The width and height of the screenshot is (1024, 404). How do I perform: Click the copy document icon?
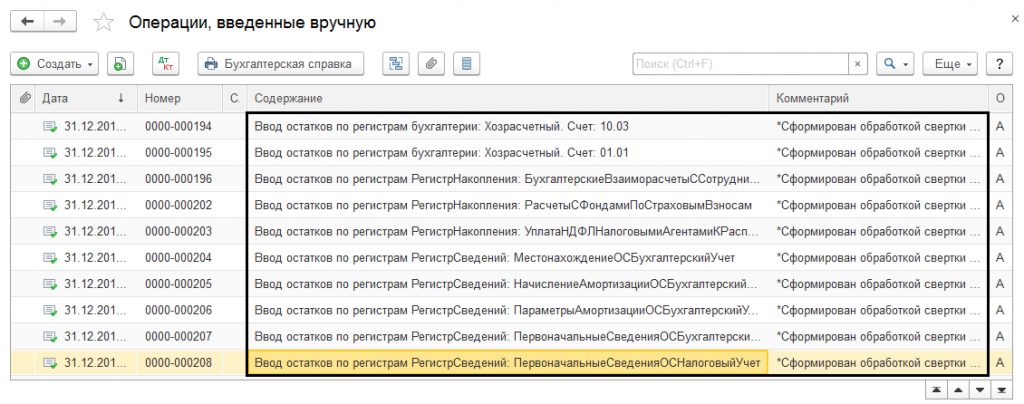pos(119,64)
